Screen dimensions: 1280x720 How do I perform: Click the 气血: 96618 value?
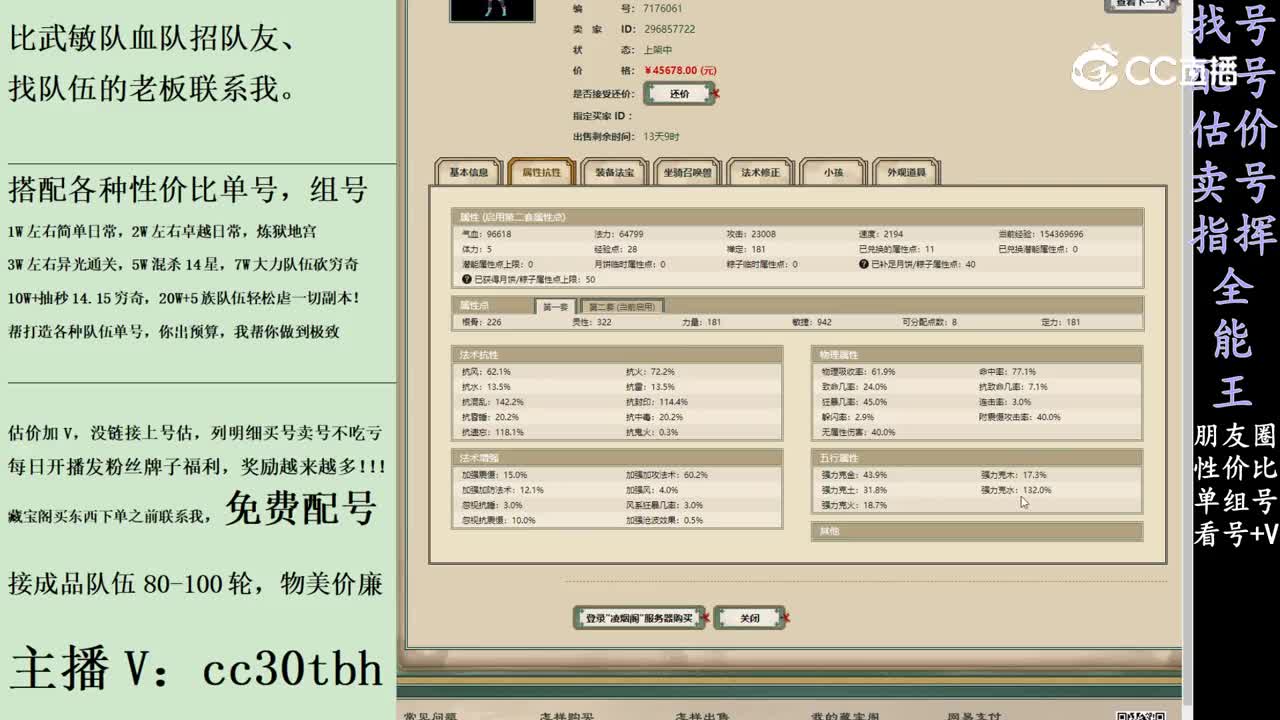click(x=485, y=234)
